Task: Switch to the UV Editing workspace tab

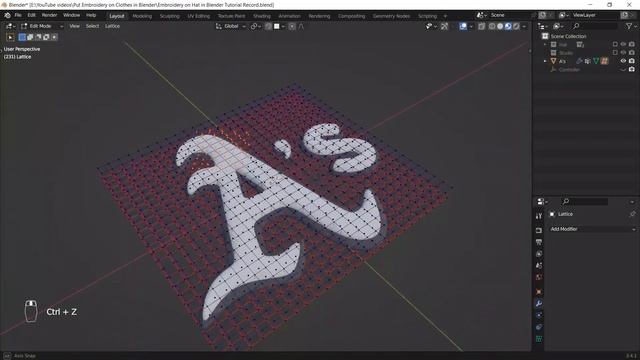Action: click(x=198, y=16)
